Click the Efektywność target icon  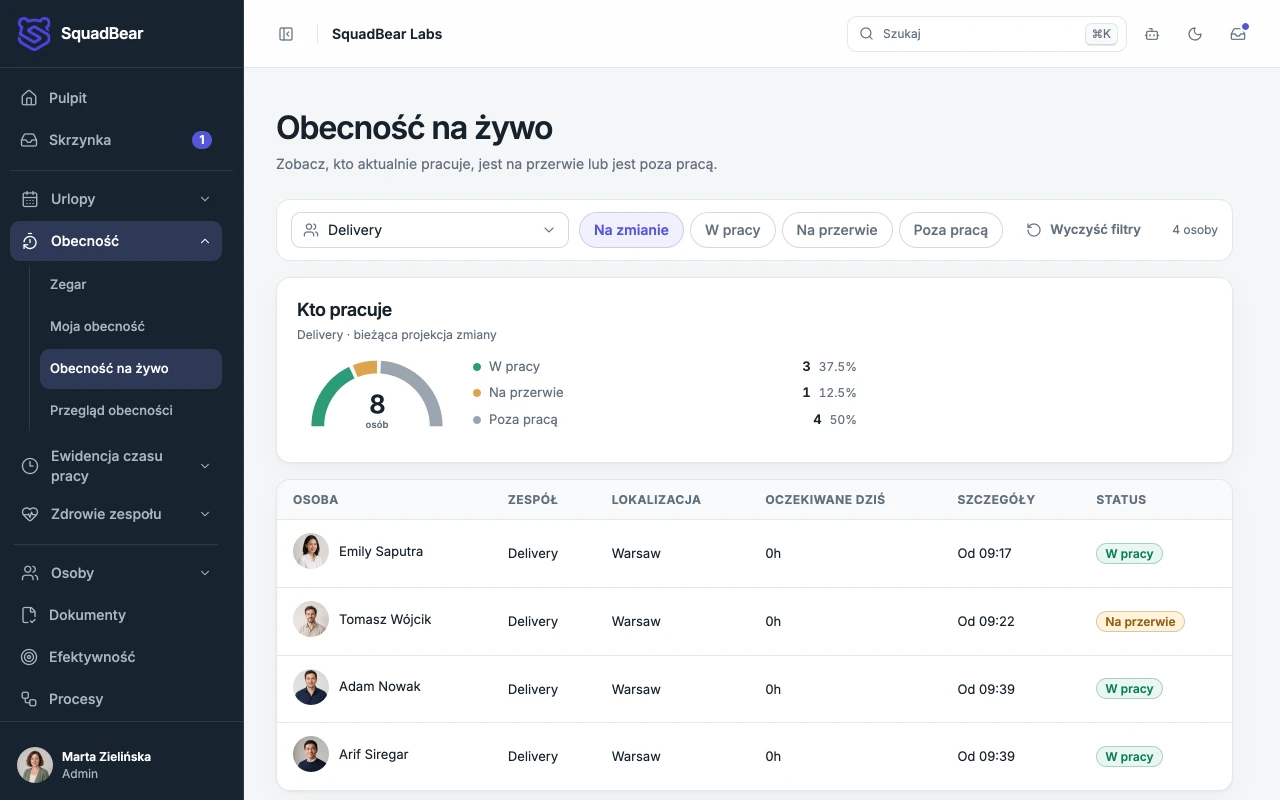pyautogui.click(x=29, y=657)
